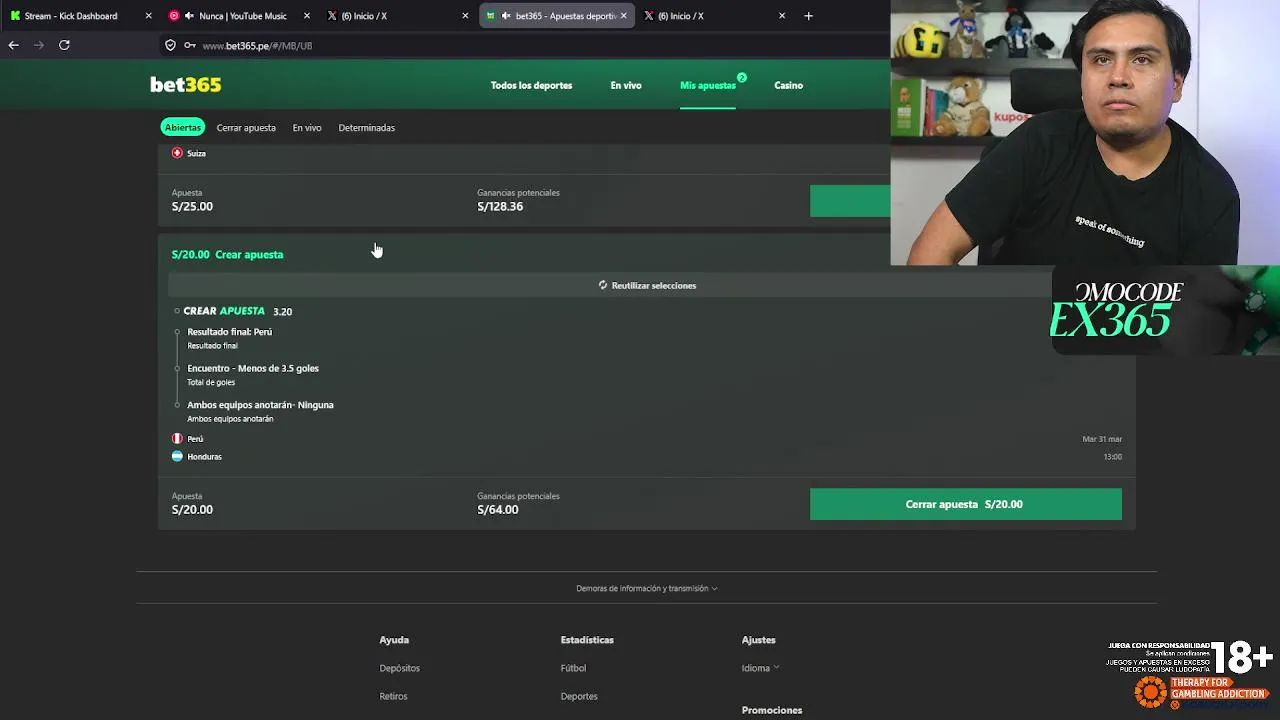The height and width of the screenshot is (720, 1280).
Task: Click the Reutilizar selecciones refresh icon
Action: [603, 285]
